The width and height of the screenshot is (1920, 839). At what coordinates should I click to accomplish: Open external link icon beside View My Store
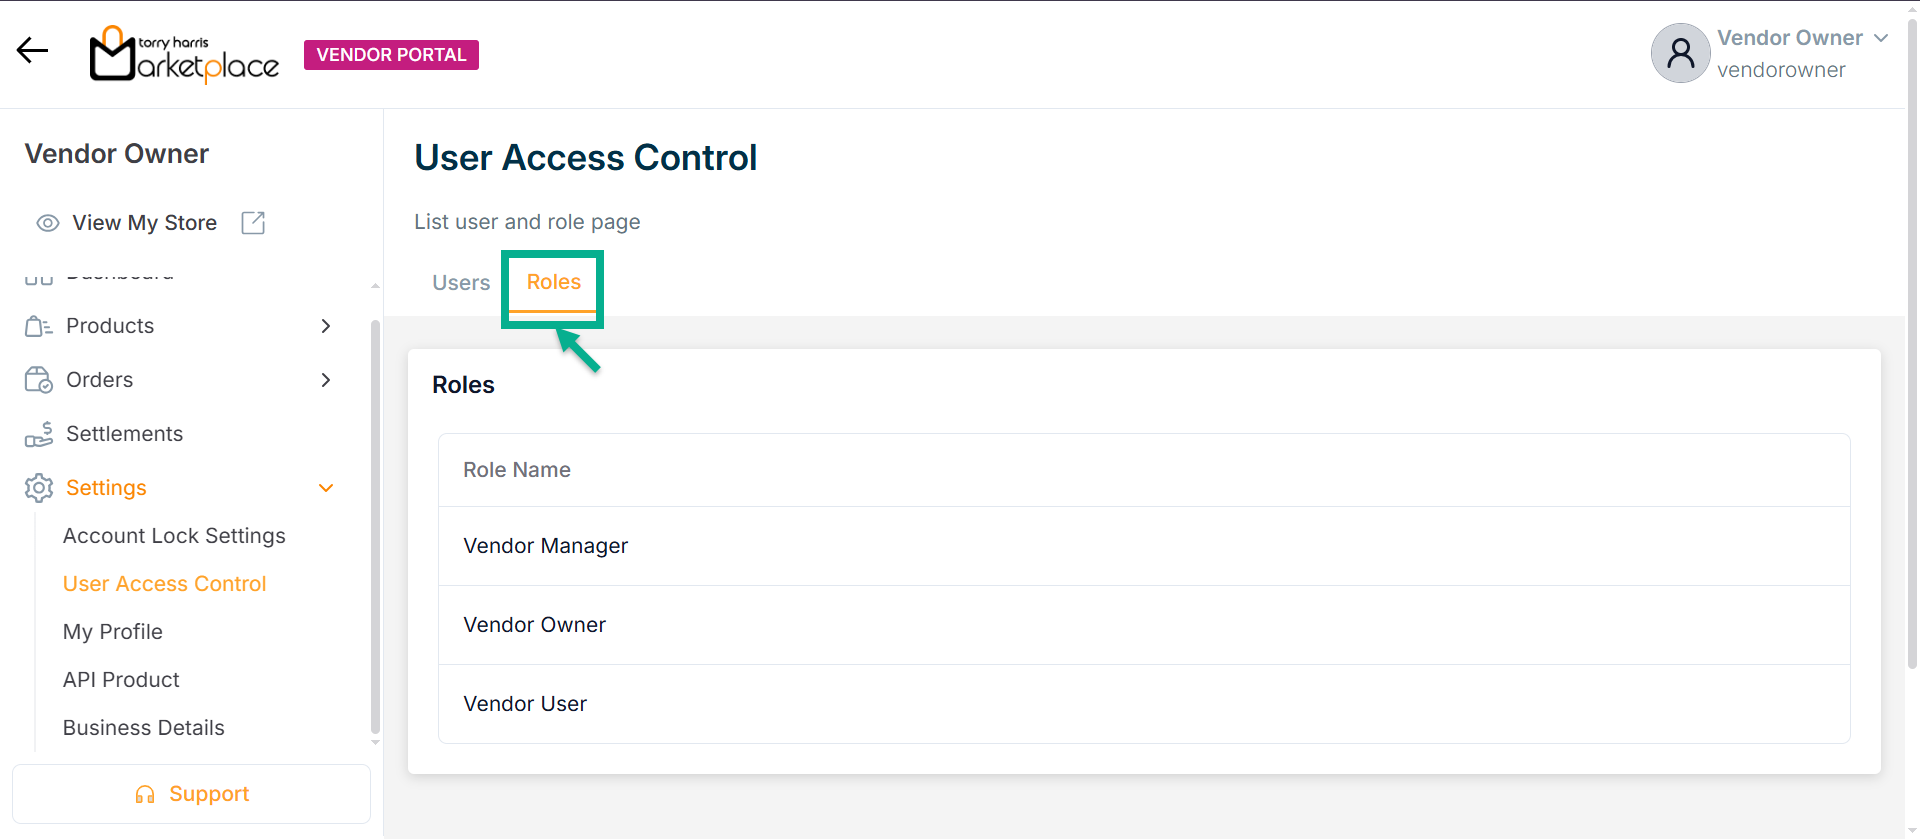(253, 223)
